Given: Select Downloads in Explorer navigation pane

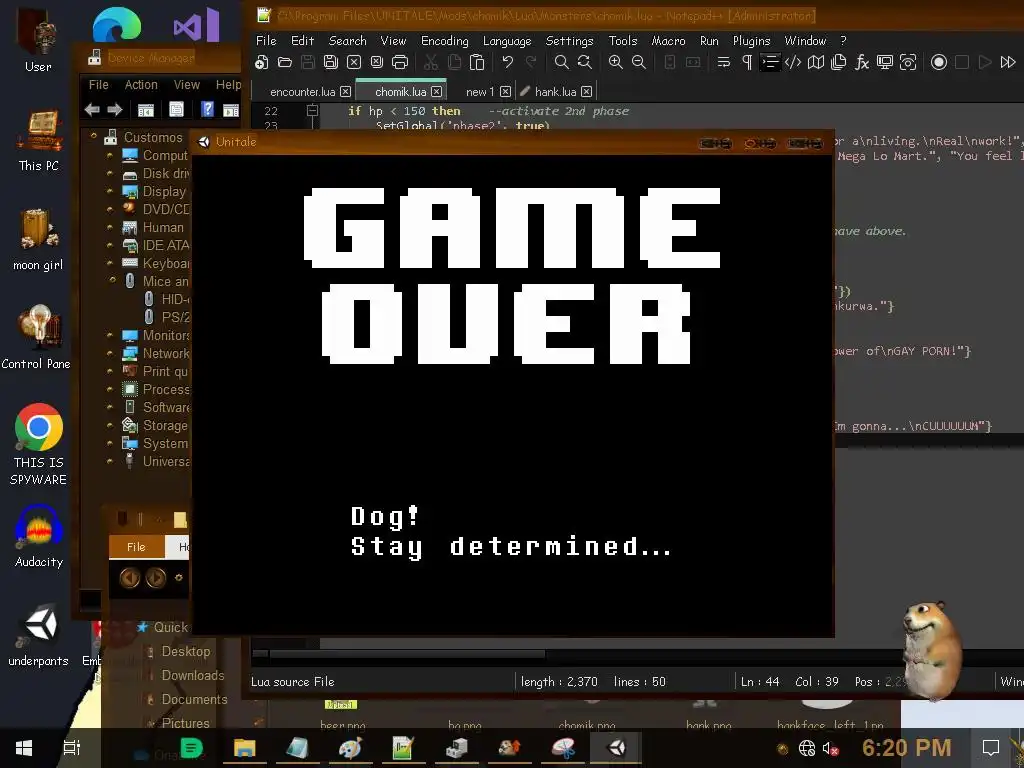Looking at the screenshot, I should click(x=193, y=675).
